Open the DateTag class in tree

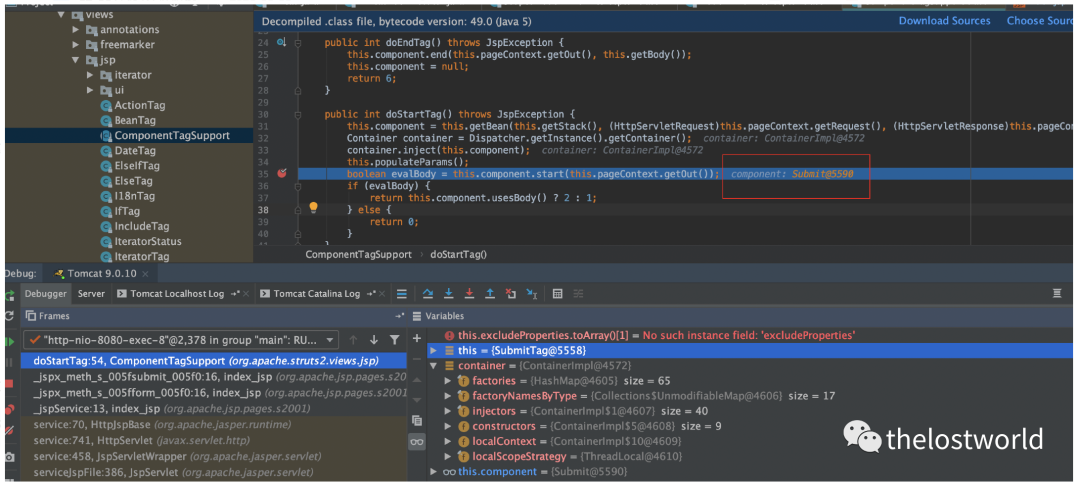[x=134, y=150]
